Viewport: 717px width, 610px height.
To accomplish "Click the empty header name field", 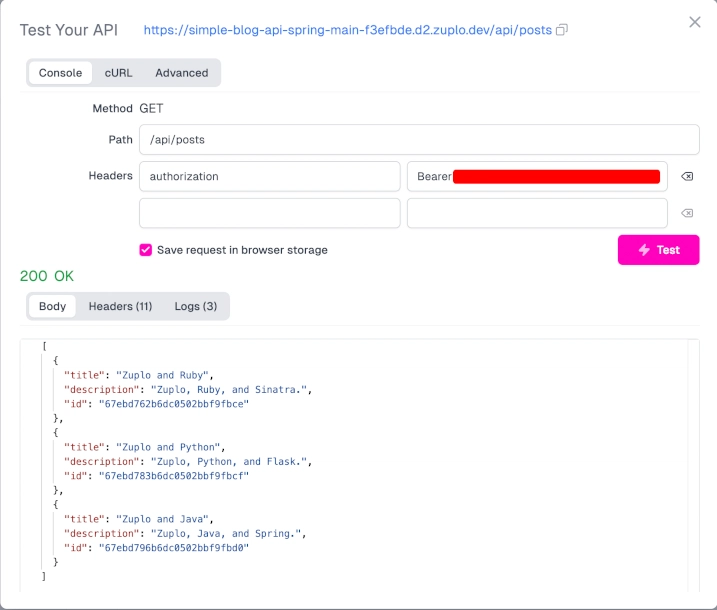I will coord(270,213).
